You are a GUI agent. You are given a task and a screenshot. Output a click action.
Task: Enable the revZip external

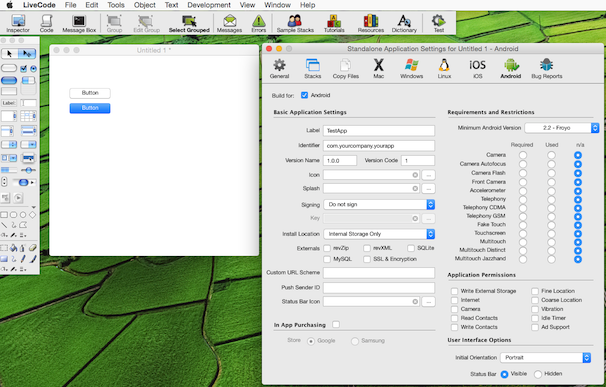tap(327, 248)
